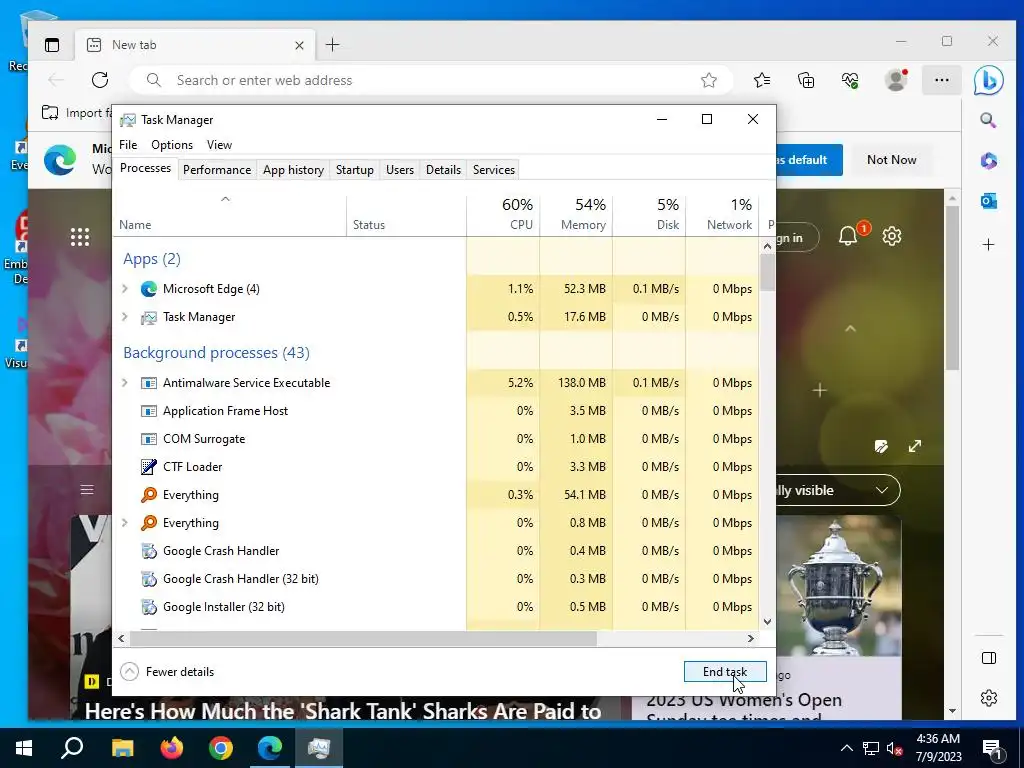Open the View menu in Task Manager

(x=219, y=145)
